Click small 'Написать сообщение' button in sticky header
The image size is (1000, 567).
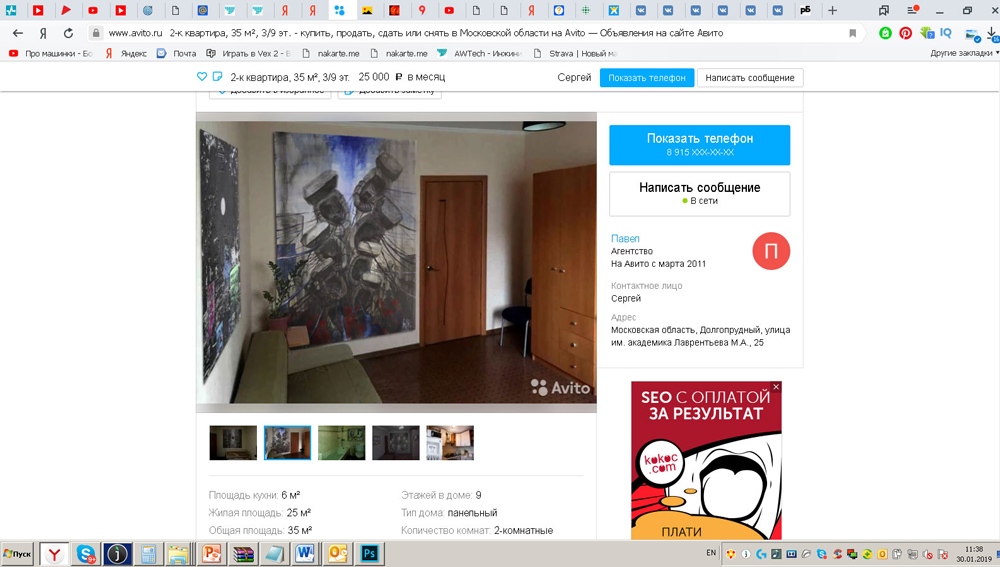point(750,78)
